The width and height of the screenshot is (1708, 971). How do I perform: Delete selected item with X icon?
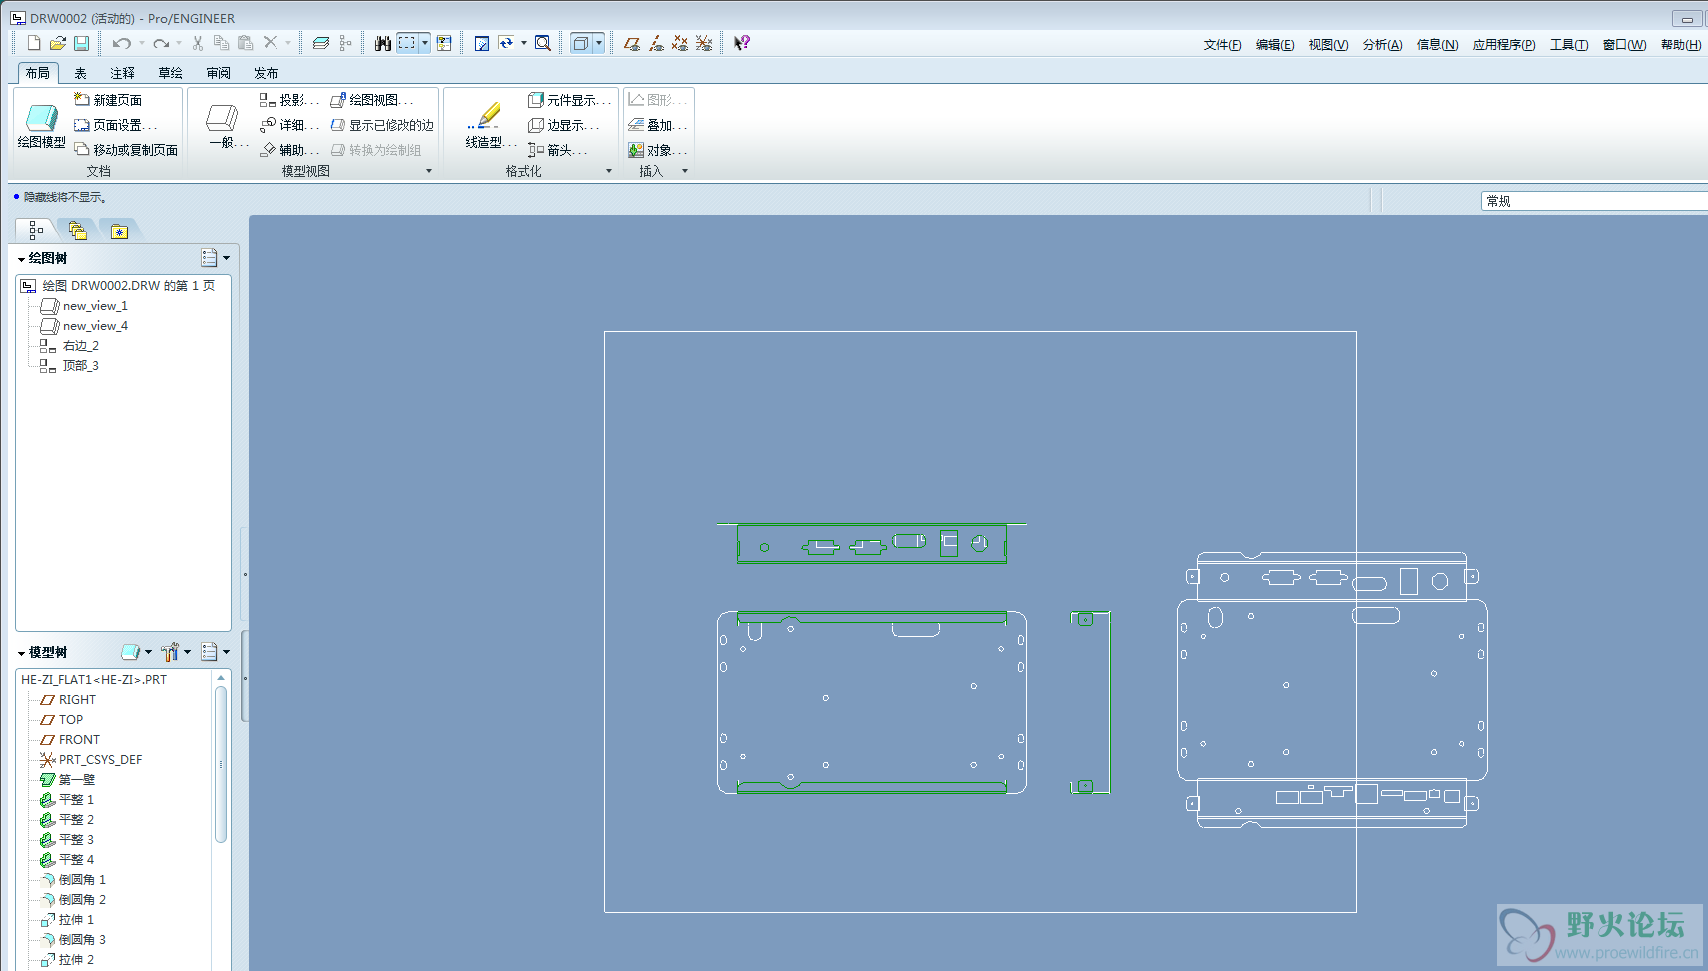point(270,43)
